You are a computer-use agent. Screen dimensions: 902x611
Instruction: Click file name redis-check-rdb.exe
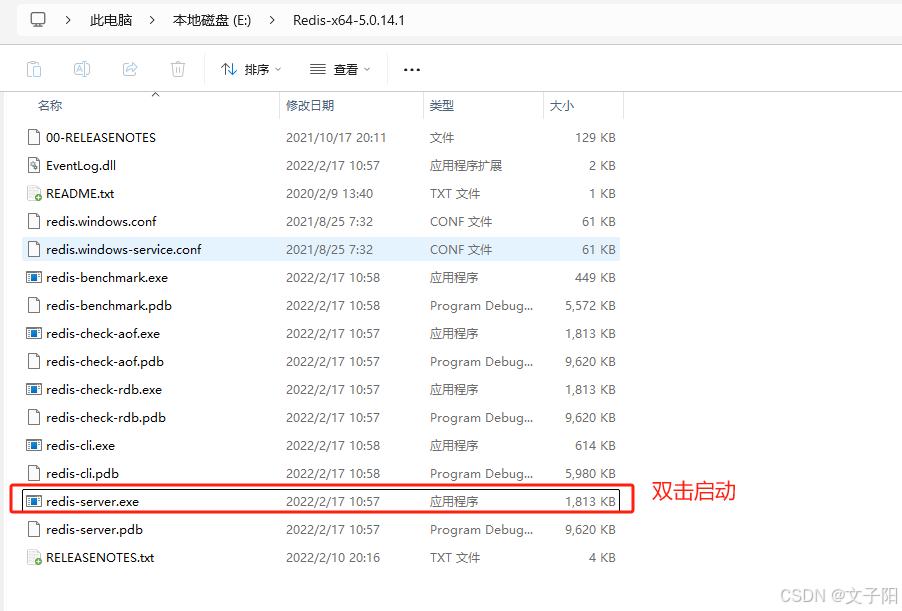tap(104, 389)
